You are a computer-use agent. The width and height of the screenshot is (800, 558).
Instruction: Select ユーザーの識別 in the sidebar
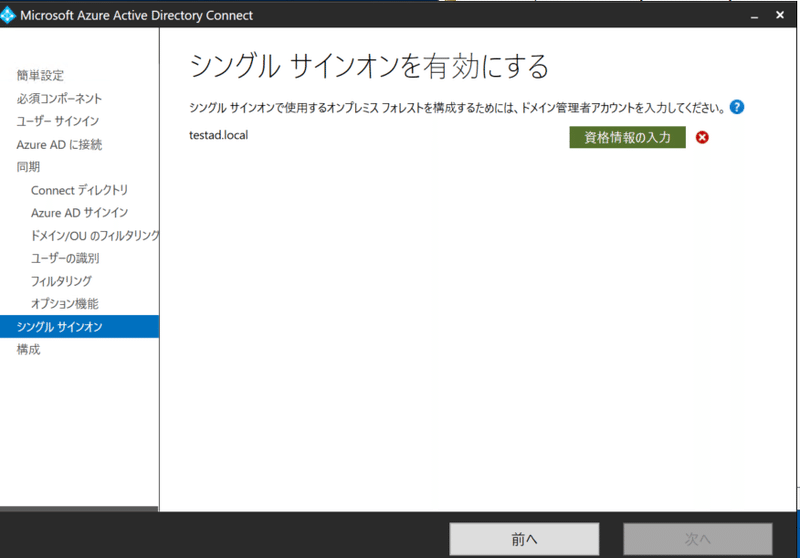[65, 258]
